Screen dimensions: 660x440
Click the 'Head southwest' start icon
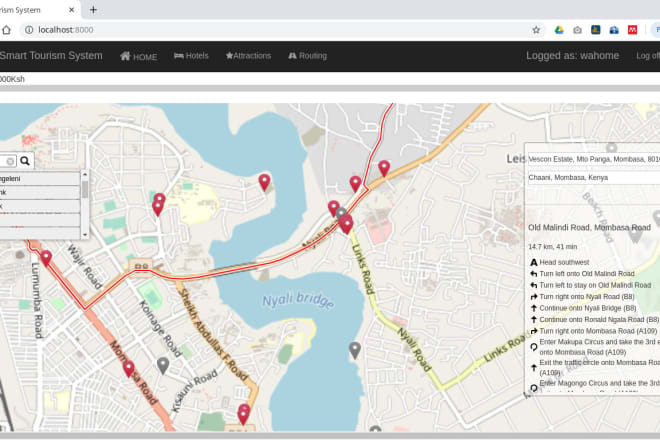pyautogui.click(x=533, y=262)
